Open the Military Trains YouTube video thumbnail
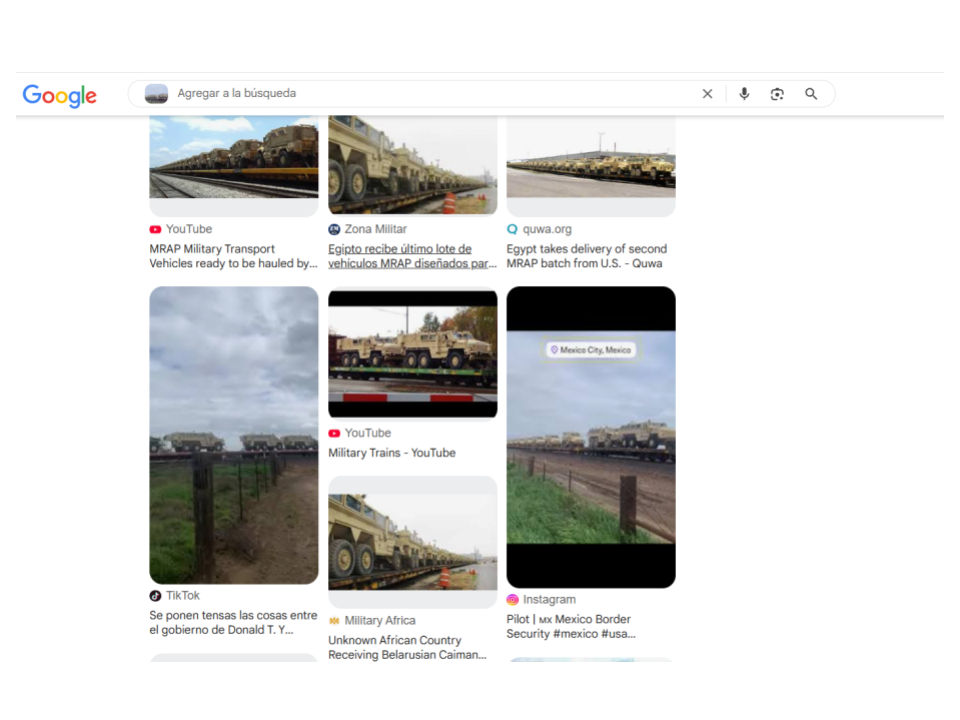 click(413, 354)
